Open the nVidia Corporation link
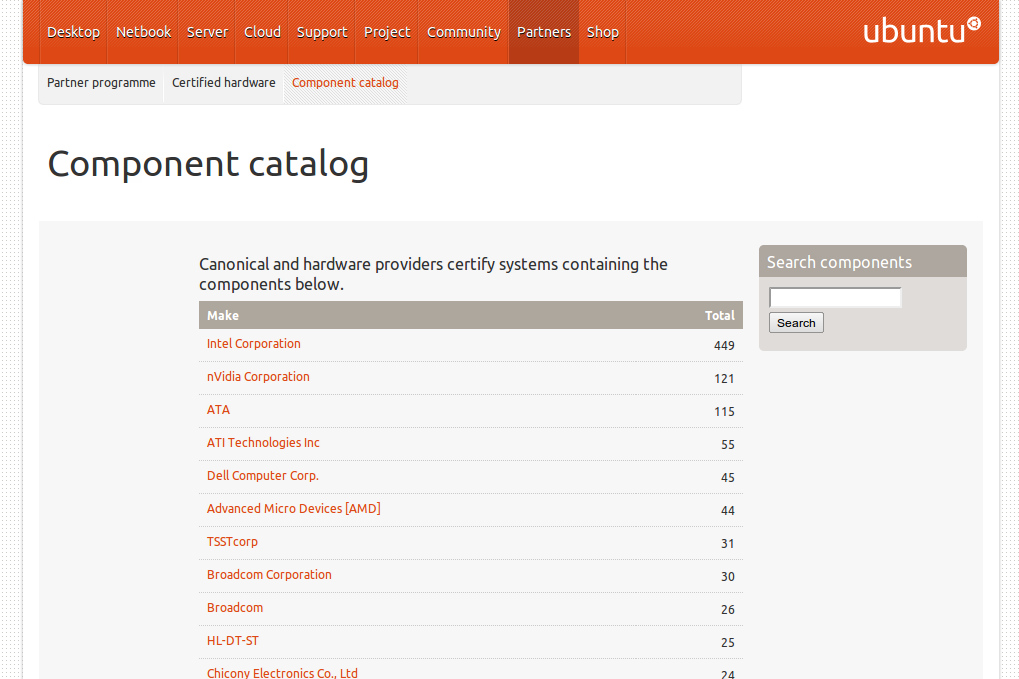Screen dimensions: 1019x679 (258, 377)
